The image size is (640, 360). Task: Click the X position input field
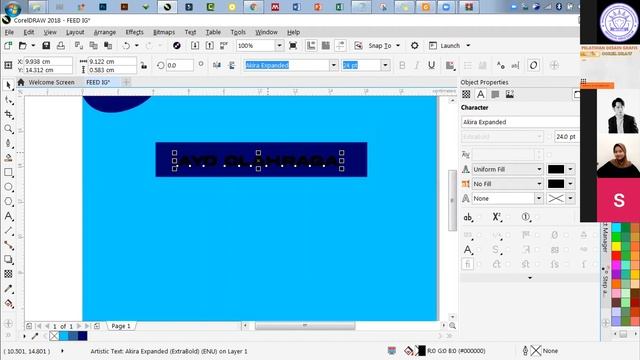click(48, 61)
